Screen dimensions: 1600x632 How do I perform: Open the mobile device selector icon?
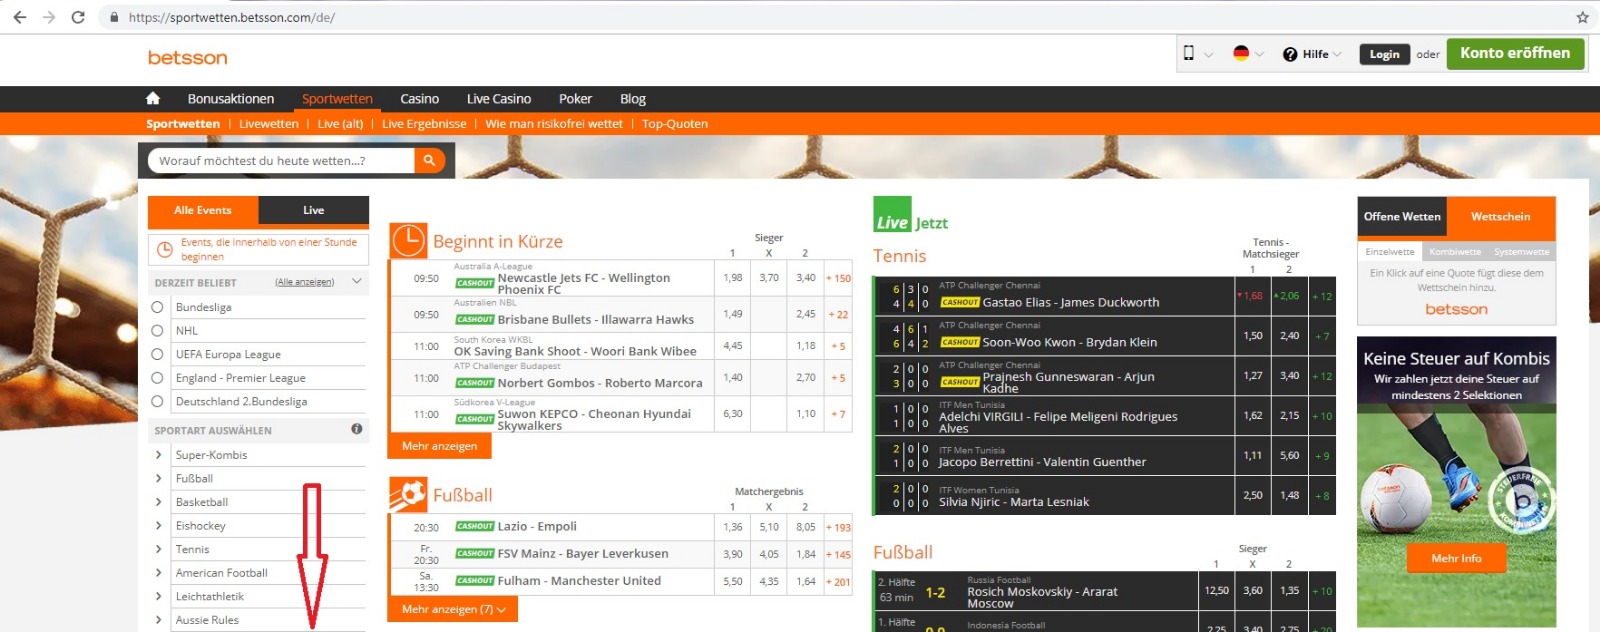pyautogui.click(x=1189, y=54)
